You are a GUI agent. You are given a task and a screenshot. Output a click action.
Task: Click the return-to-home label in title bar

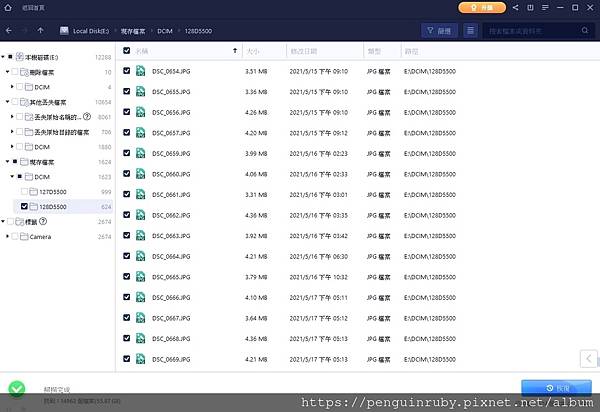click(x=33, y=8)
